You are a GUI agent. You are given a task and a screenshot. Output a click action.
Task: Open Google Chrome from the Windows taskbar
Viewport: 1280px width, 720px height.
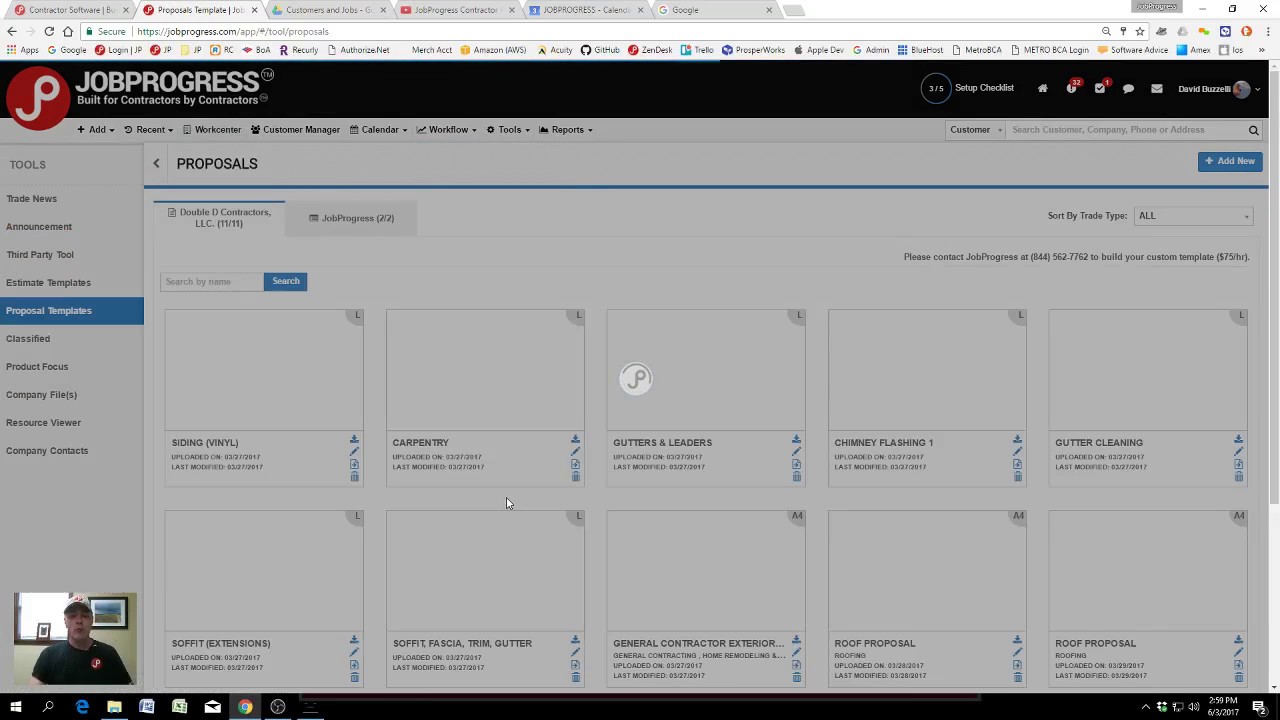pyautogui.click(x=245, y=707)
